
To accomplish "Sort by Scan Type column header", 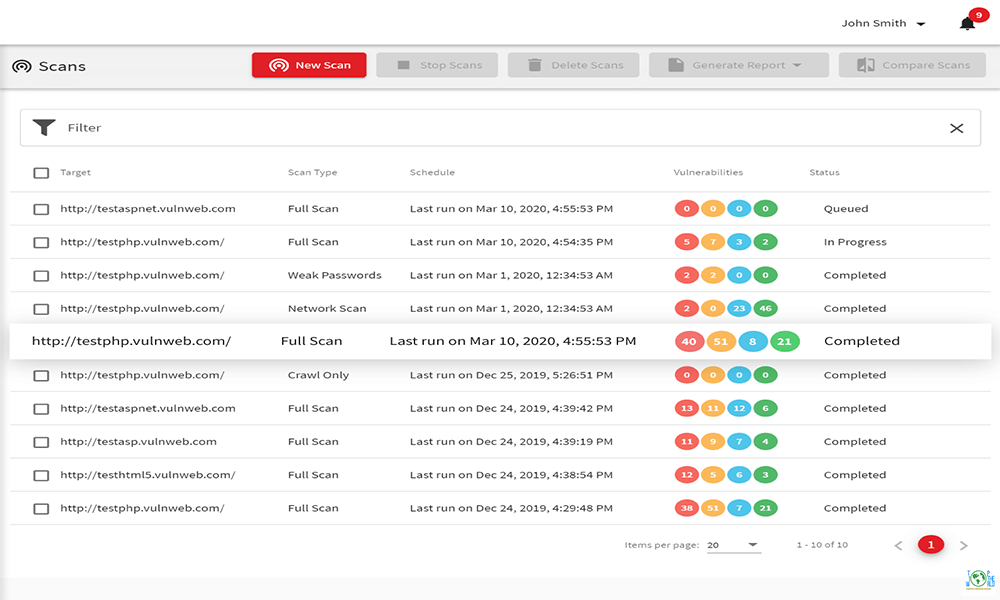I will (312, 172).
